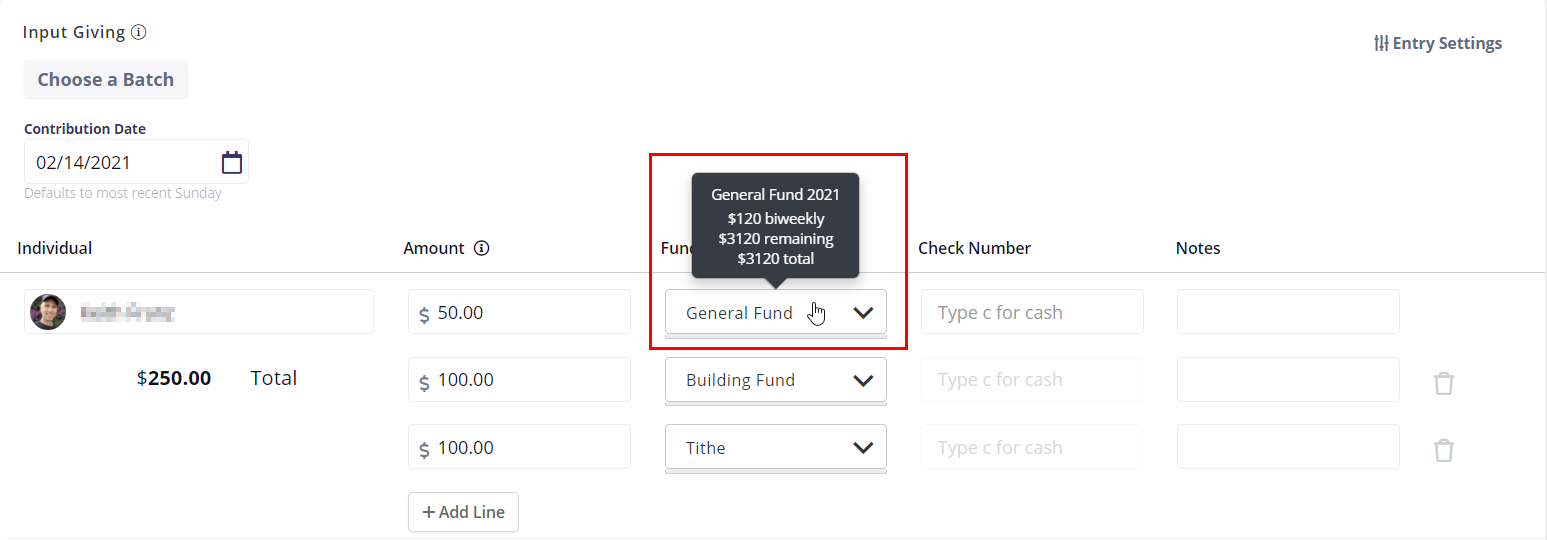Delete the Tithe contribution line
The width and height of the screenshot is (1547, 540).
tap(1443, 450)
